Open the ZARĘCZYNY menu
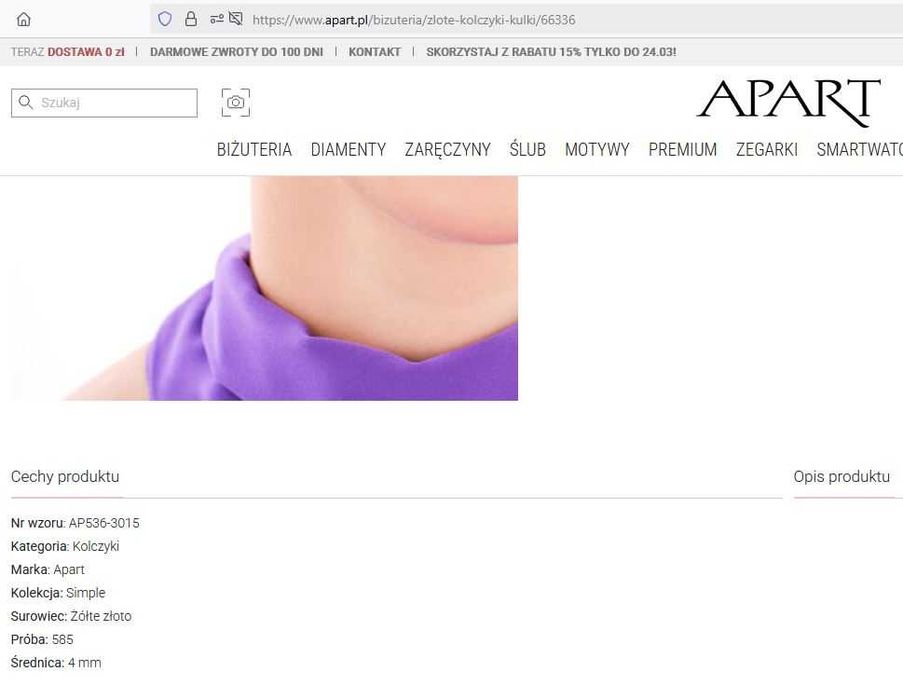903x700 pixels. tap(447, 150)
